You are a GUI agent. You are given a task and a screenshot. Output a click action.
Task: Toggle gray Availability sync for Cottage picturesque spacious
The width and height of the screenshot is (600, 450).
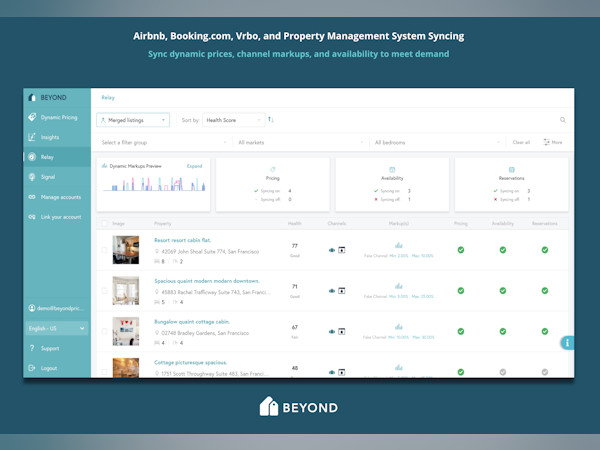click(x=503, y=372)
